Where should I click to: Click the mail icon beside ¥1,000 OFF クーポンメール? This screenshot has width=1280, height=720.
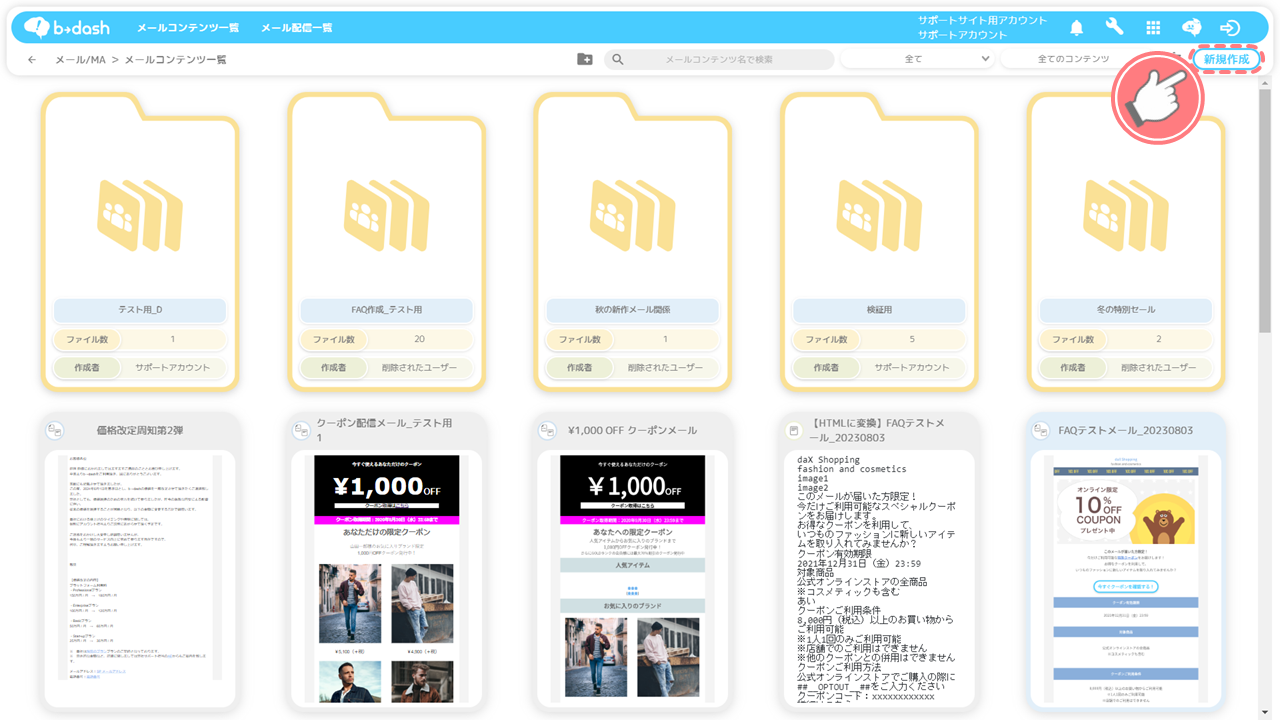point(548,431)
